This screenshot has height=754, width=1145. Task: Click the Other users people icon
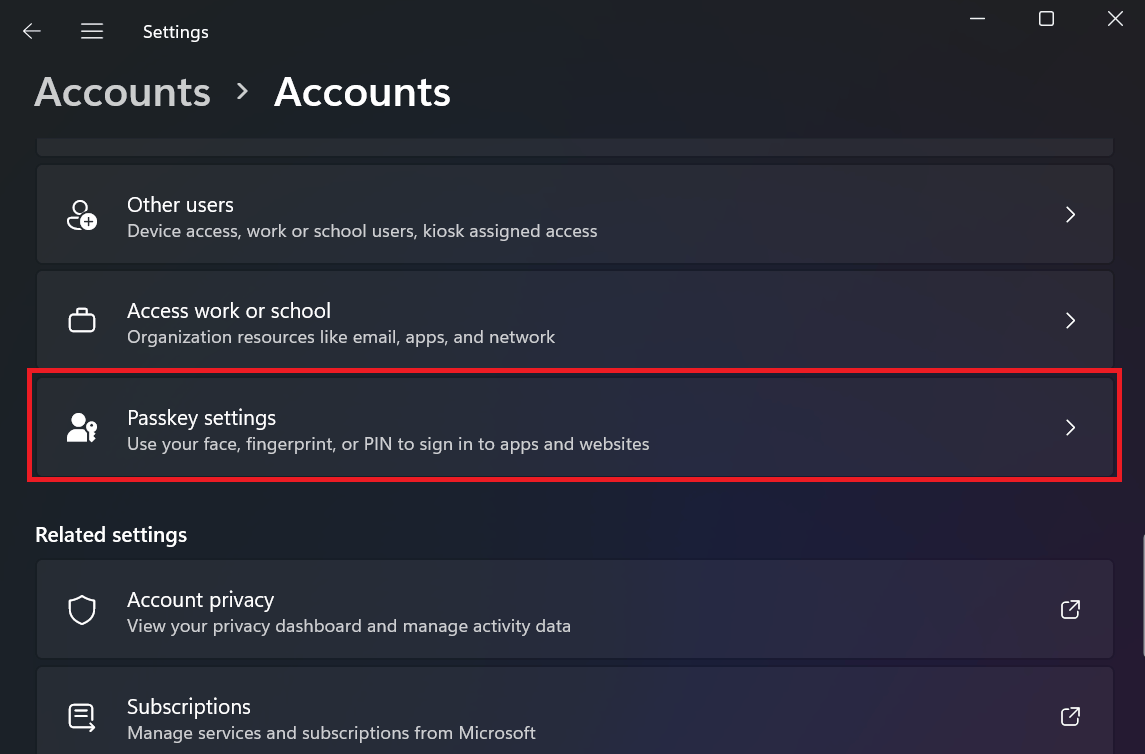[x=81, y=214]
